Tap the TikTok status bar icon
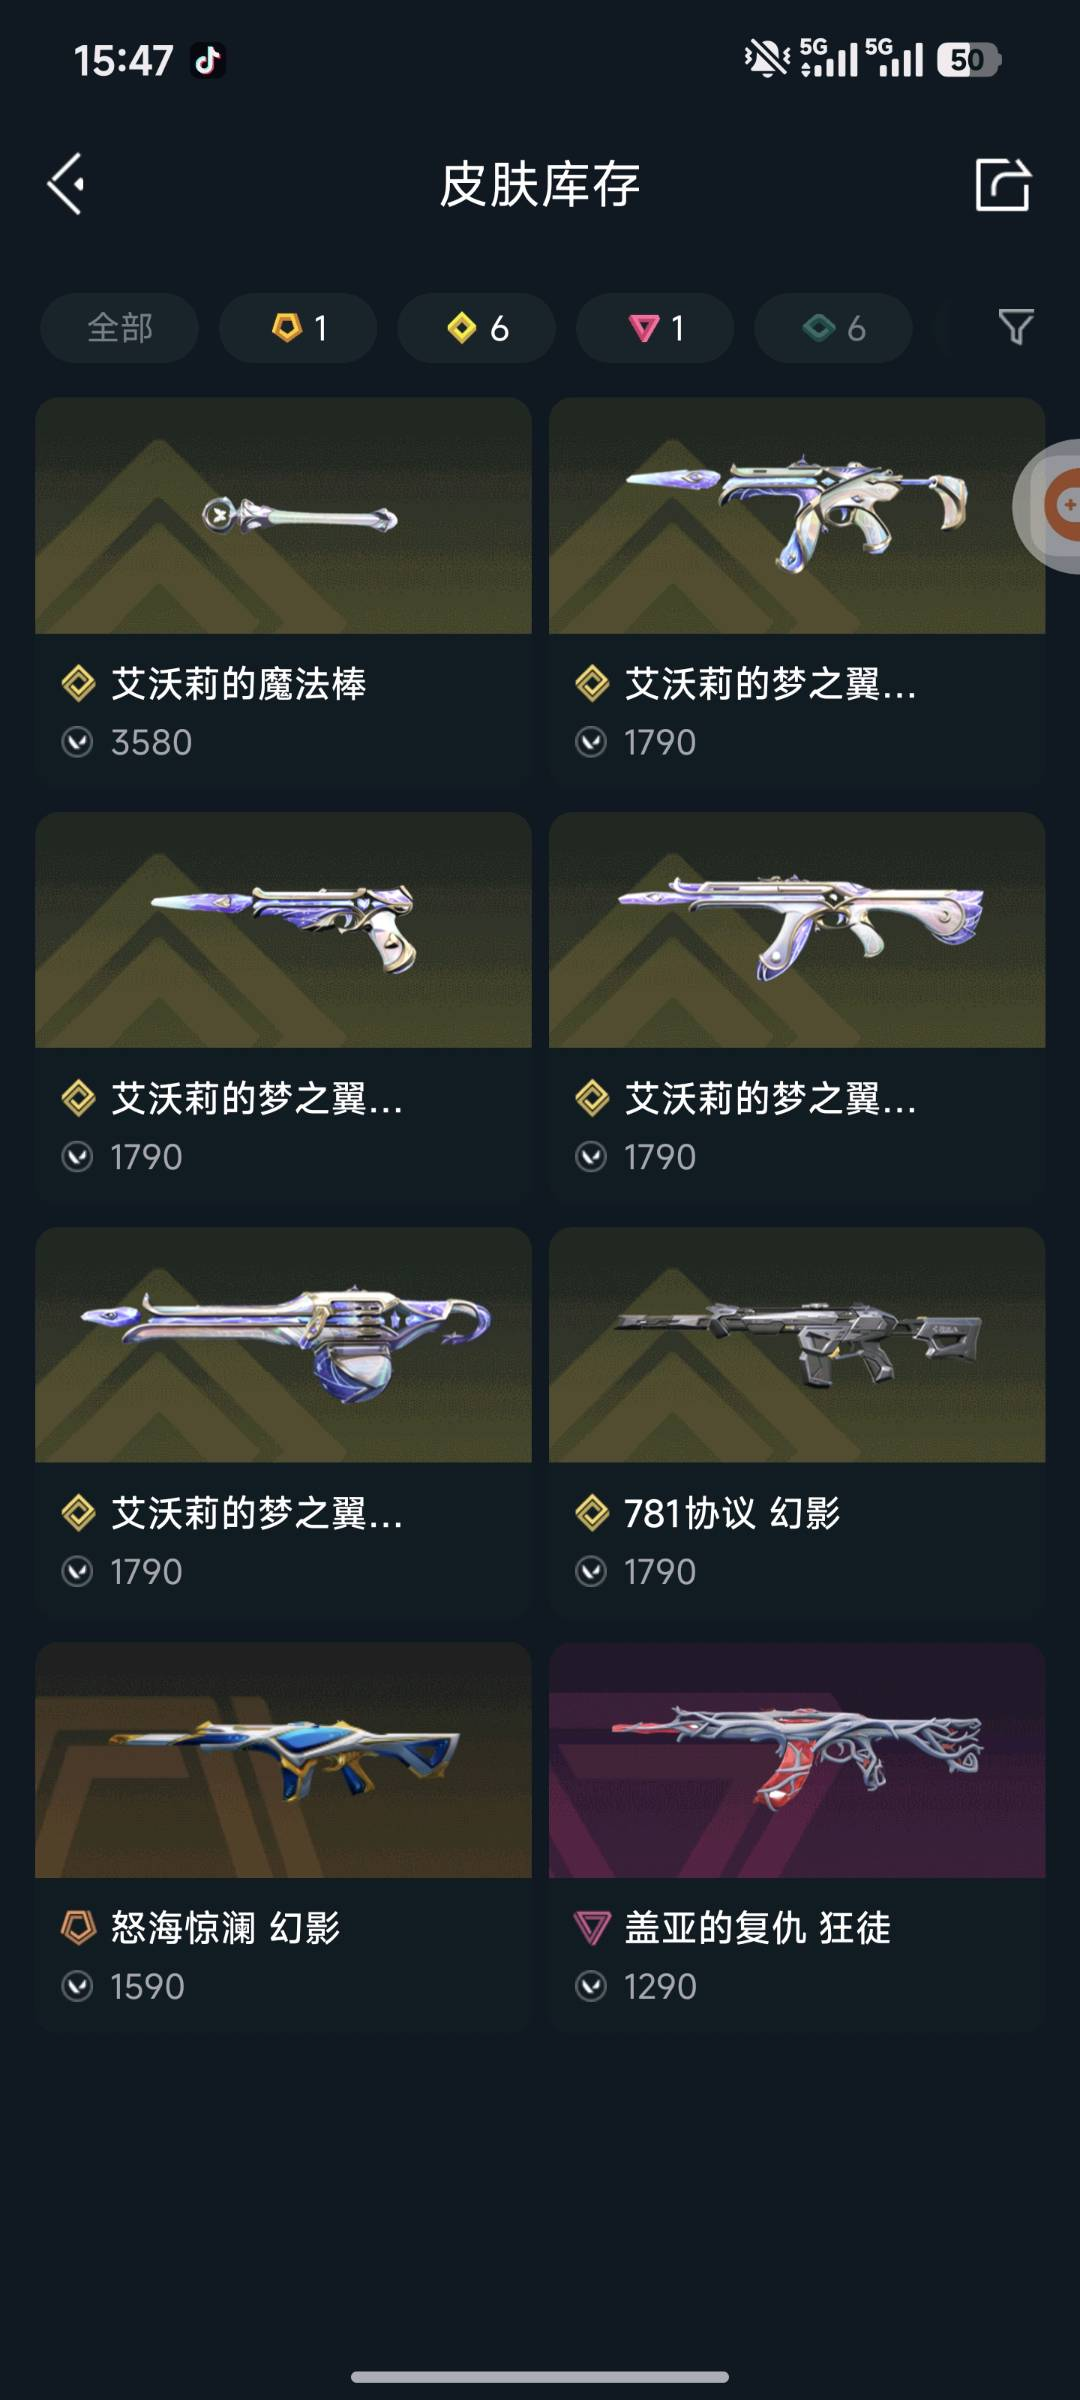 [x=208, y=61]
